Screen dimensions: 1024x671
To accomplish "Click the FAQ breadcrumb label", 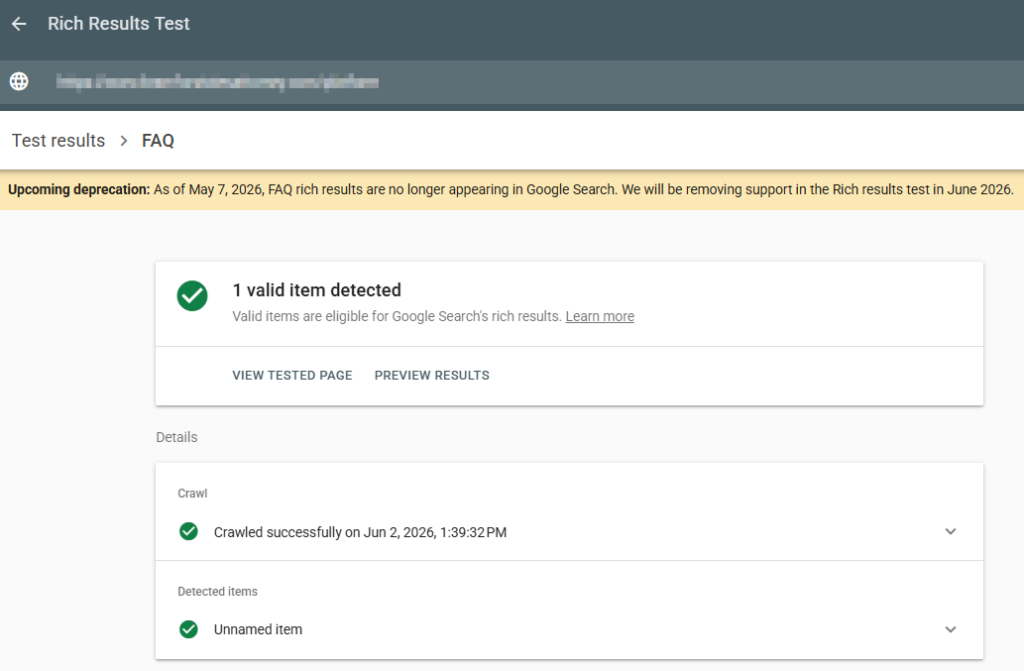I will [x=158, y=140].
